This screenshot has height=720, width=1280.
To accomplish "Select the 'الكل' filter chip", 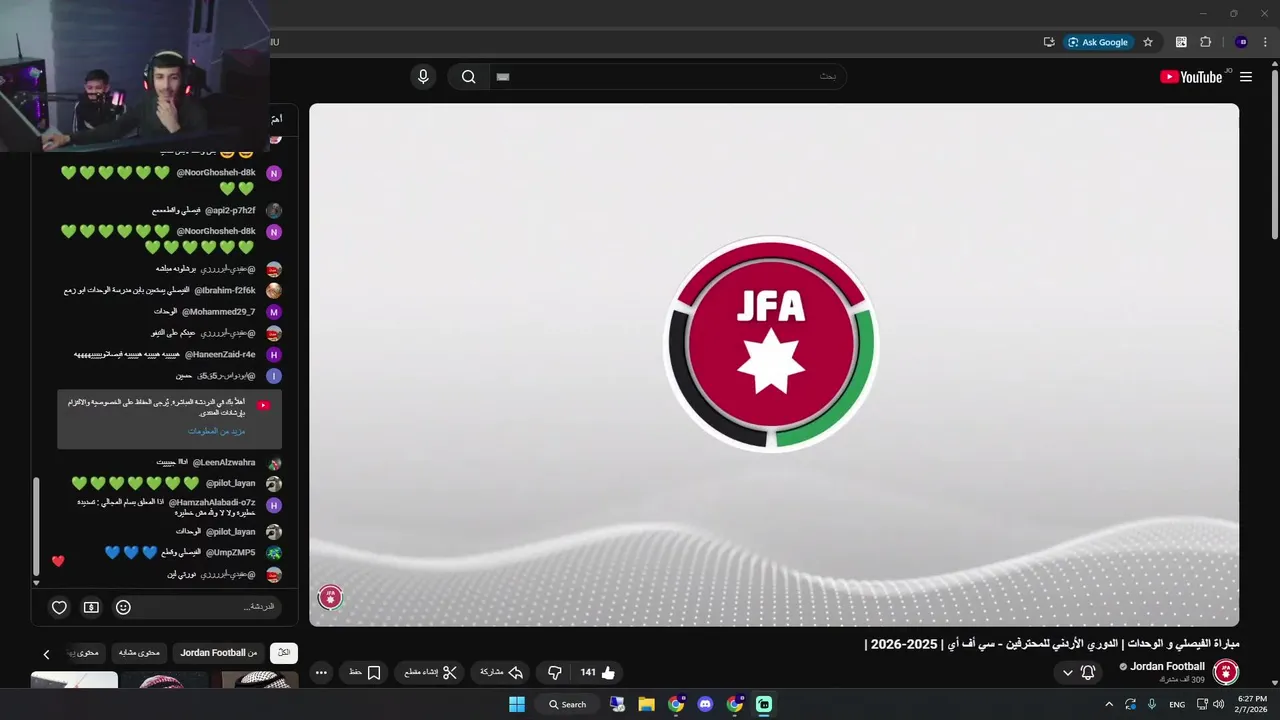I will (x=284, y=653).
